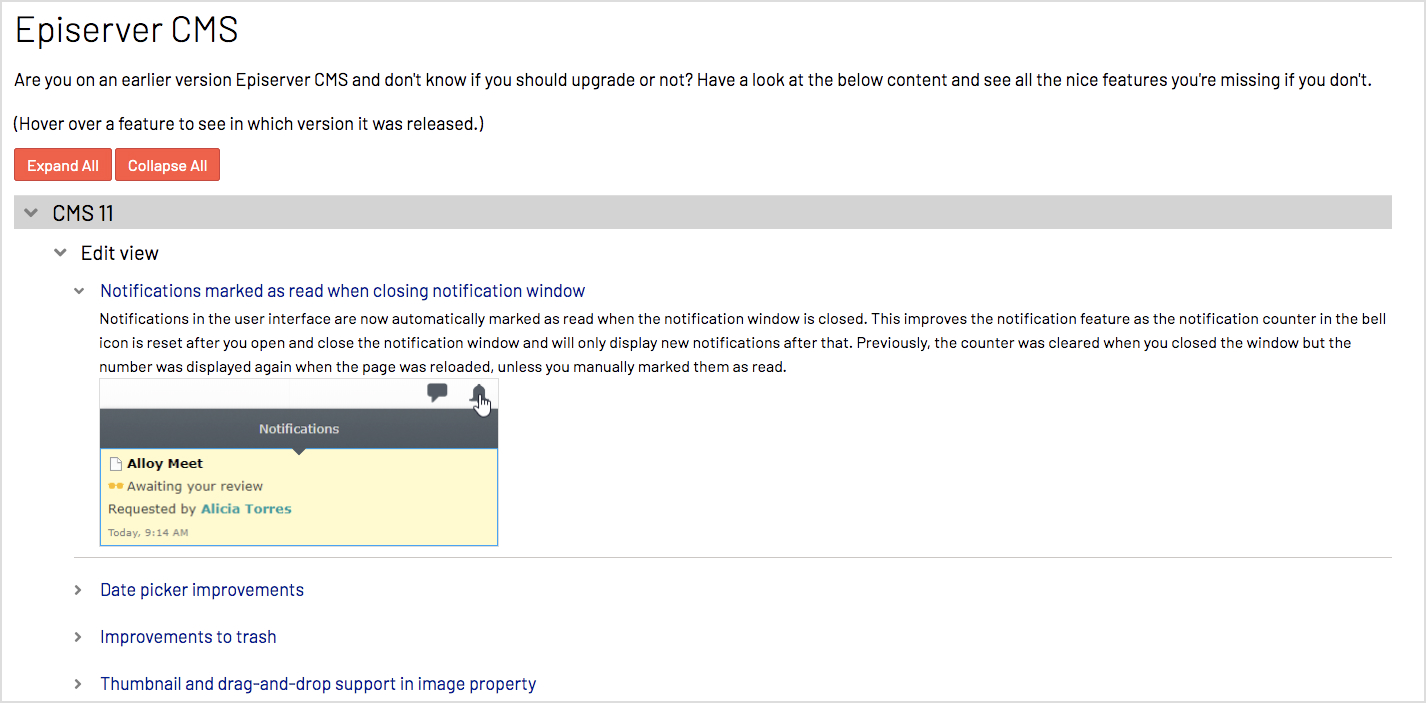
Task: Click the Alicia Torres name link
Action: 246,509
